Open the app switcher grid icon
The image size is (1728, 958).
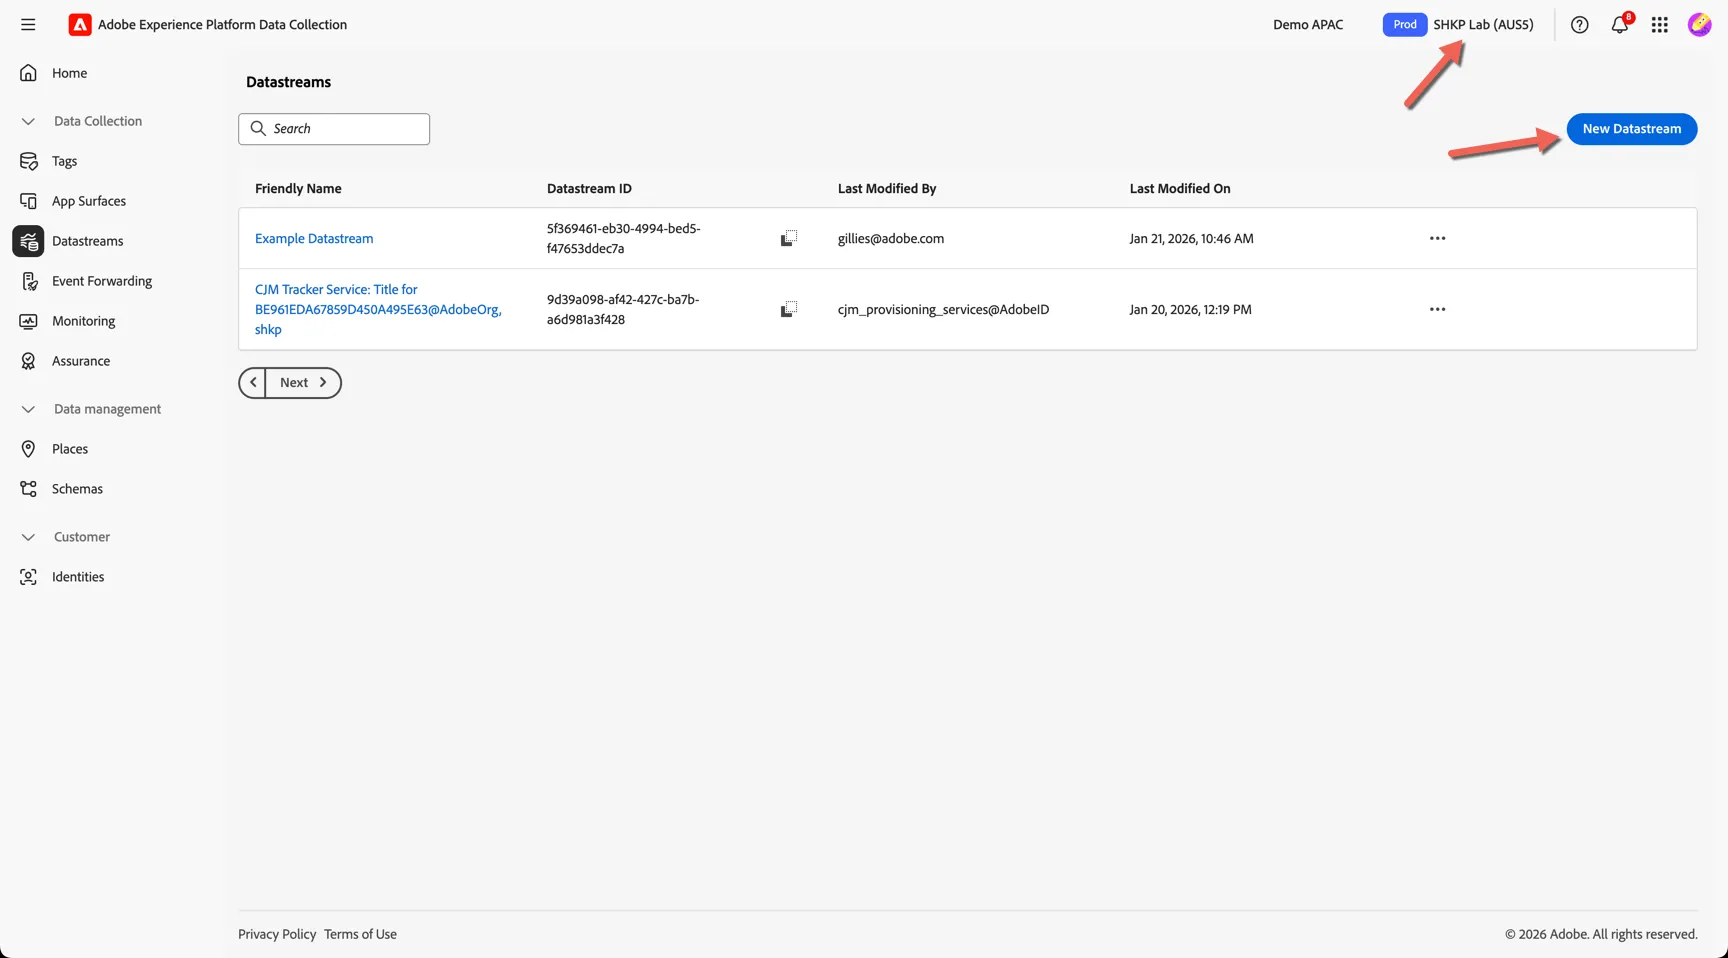pyautogui.click(x=1659, y=25)
